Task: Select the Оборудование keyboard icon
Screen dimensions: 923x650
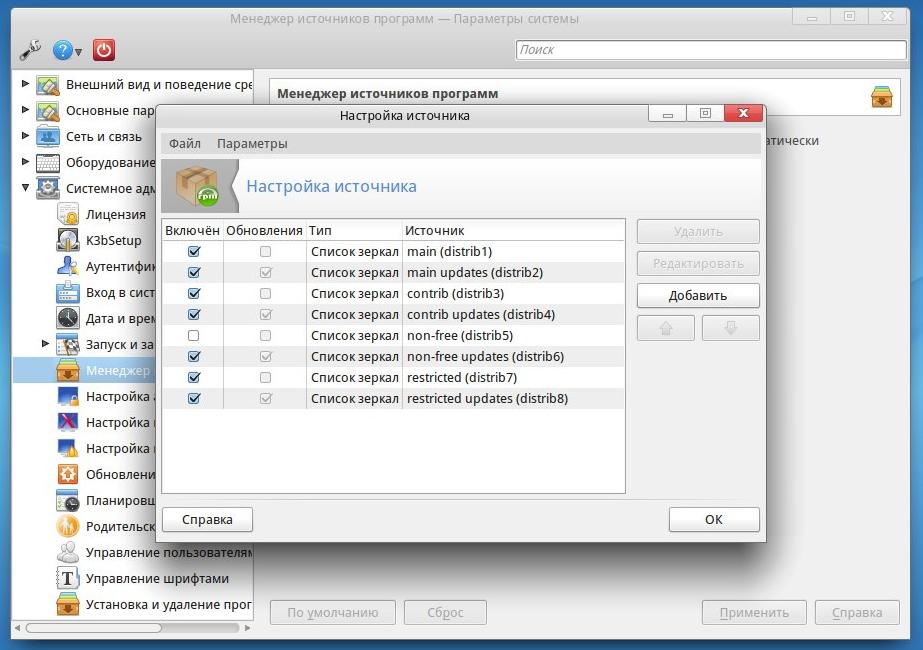Action: click(48, 162)
